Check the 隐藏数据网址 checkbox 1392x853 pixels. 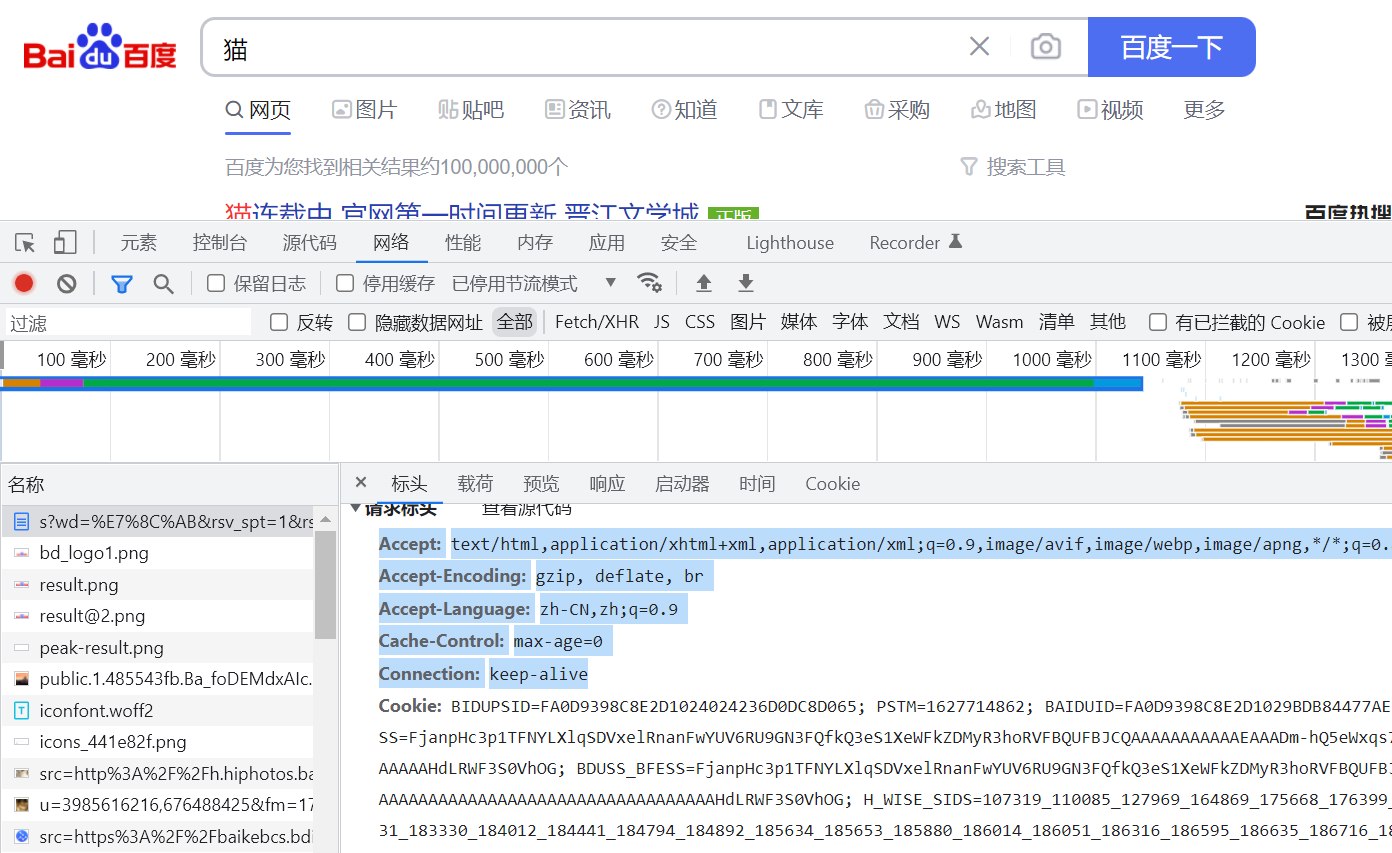click(x=357, y=322)
